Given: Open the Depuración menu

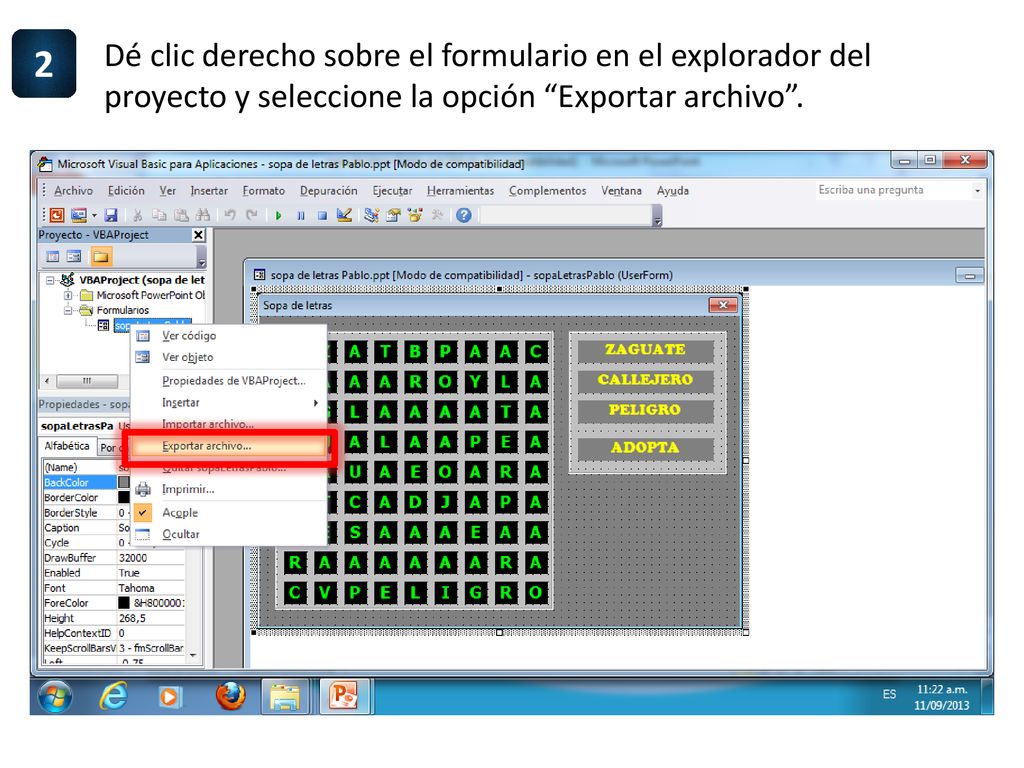Looking at the screenshot, I should pos(328,191).
